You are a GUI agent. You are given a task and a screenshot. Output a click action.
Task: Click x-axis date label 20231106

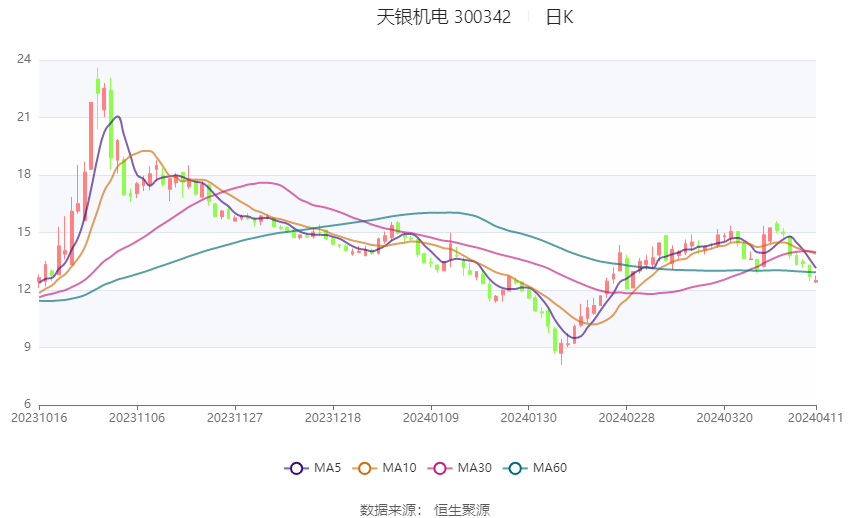[137, 418]
